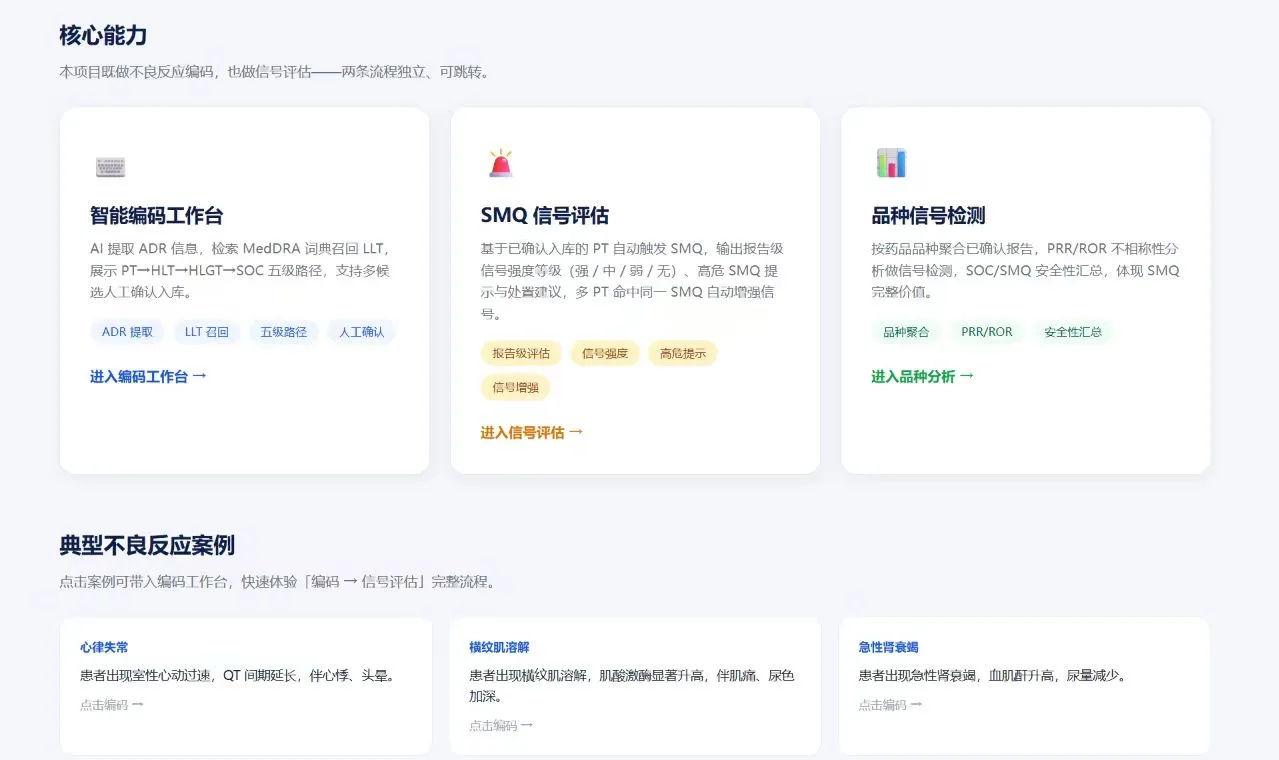Select the LLT 召回 tag
Image resolution: width=1279 pixels, height=760 pixels.
(x=207, y=332)
